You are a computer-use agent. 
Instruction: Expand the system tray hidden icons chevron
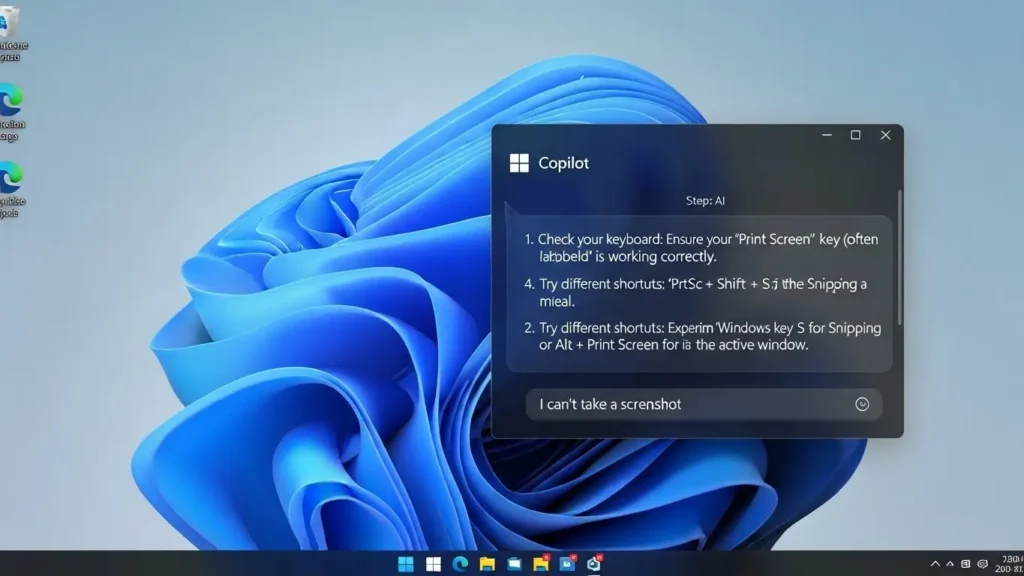[935, 564]
